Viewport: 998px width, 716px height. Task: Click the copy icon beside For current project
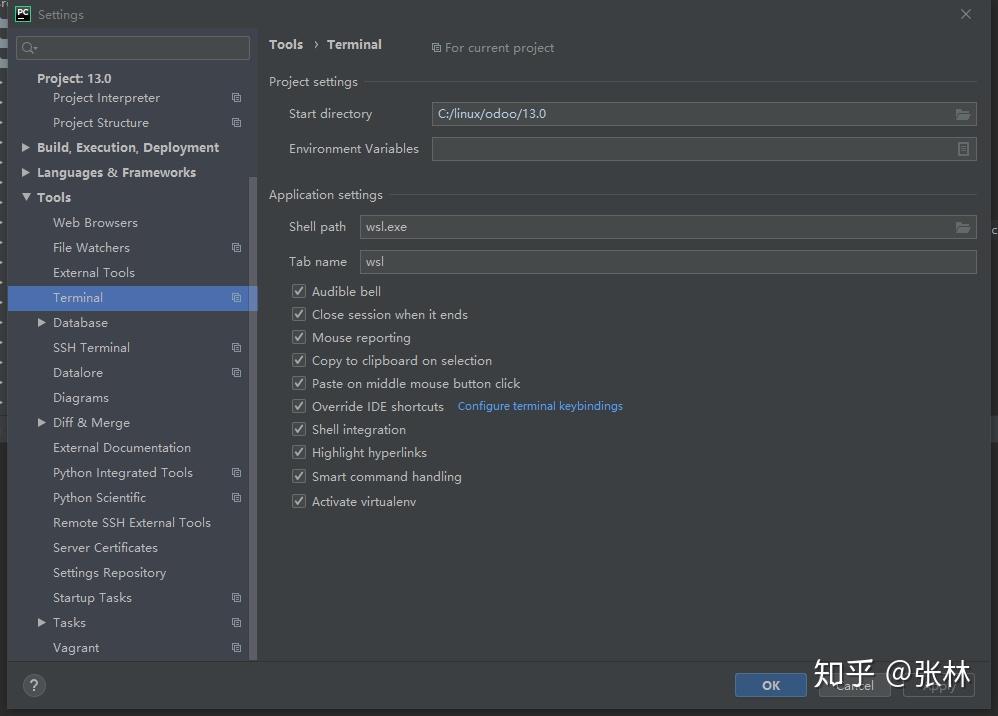click(x=436, y=48)
